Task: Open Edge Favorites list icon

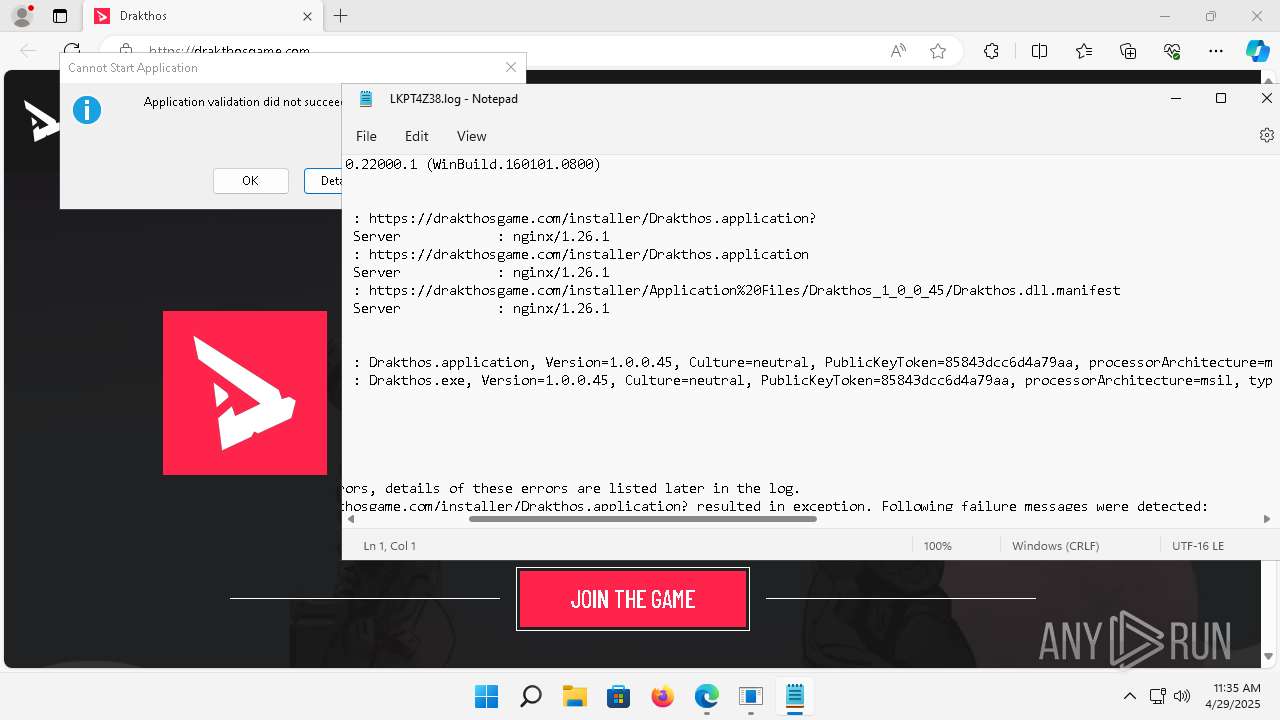Action: tap(1084, 51)
